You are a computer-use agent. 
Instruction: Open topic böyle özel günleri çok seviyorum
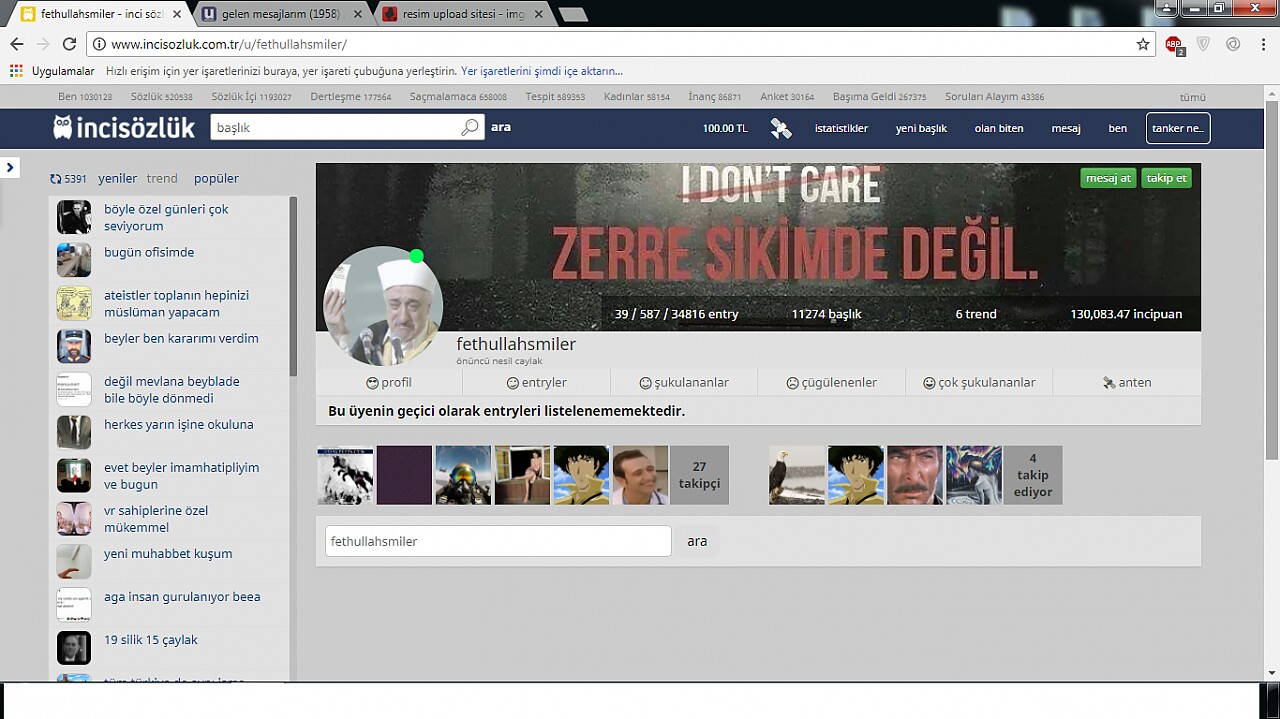(166, 217)
